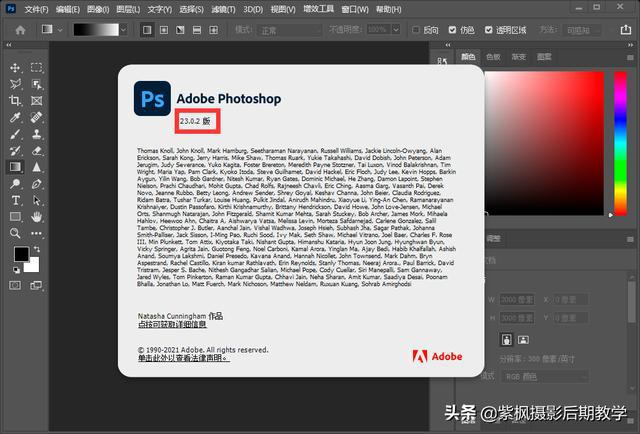Select the Path Selection tool
Screen dimensions: 640x434
point(36,200)
